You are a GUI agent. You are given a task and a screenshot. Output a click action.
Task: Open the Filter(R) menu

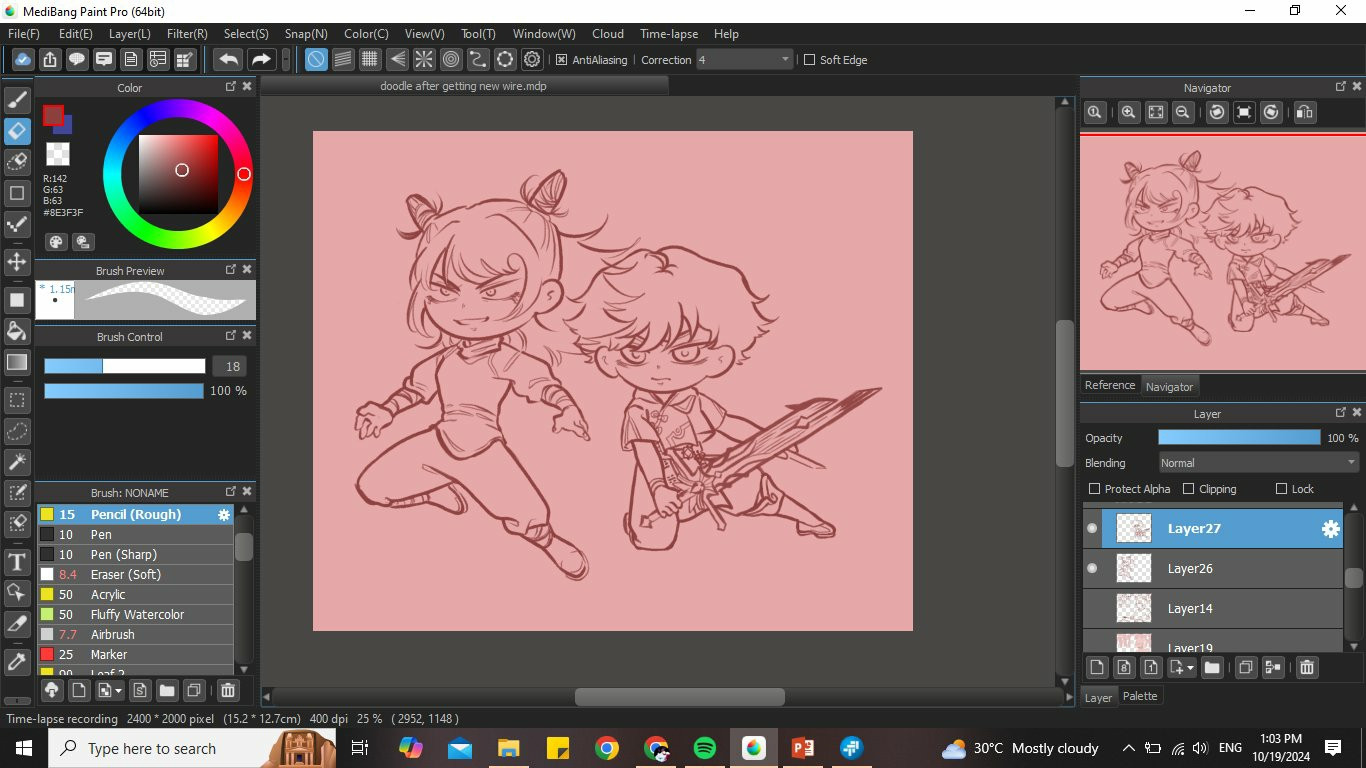coord(187,34)
